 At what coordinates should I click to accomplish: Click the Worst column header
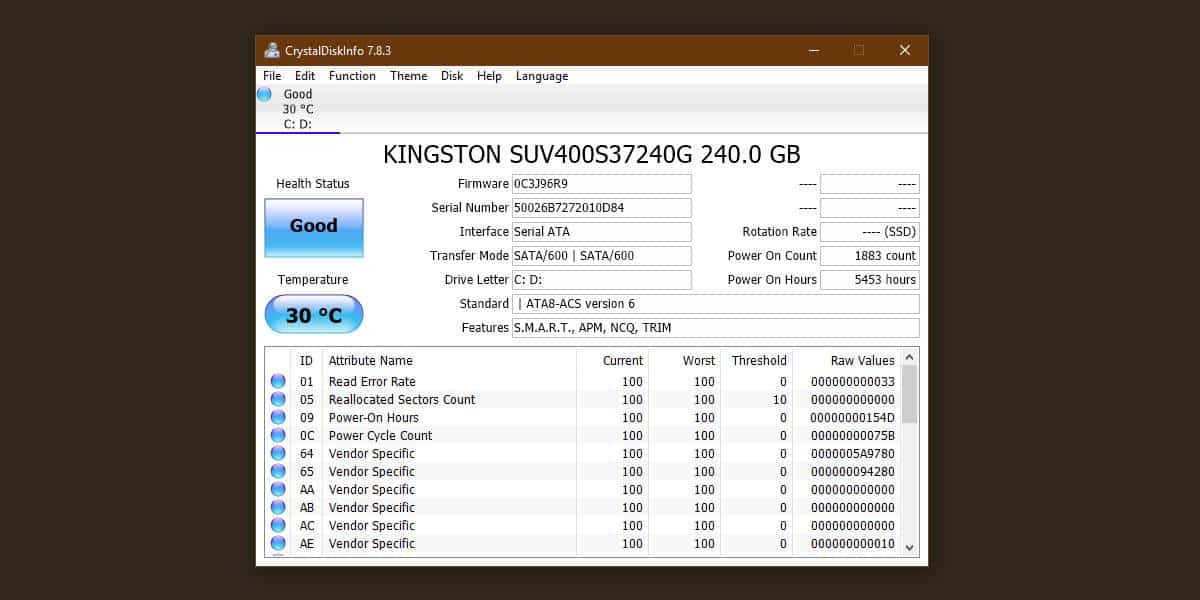pyautogui.click(x=684, y=360)
